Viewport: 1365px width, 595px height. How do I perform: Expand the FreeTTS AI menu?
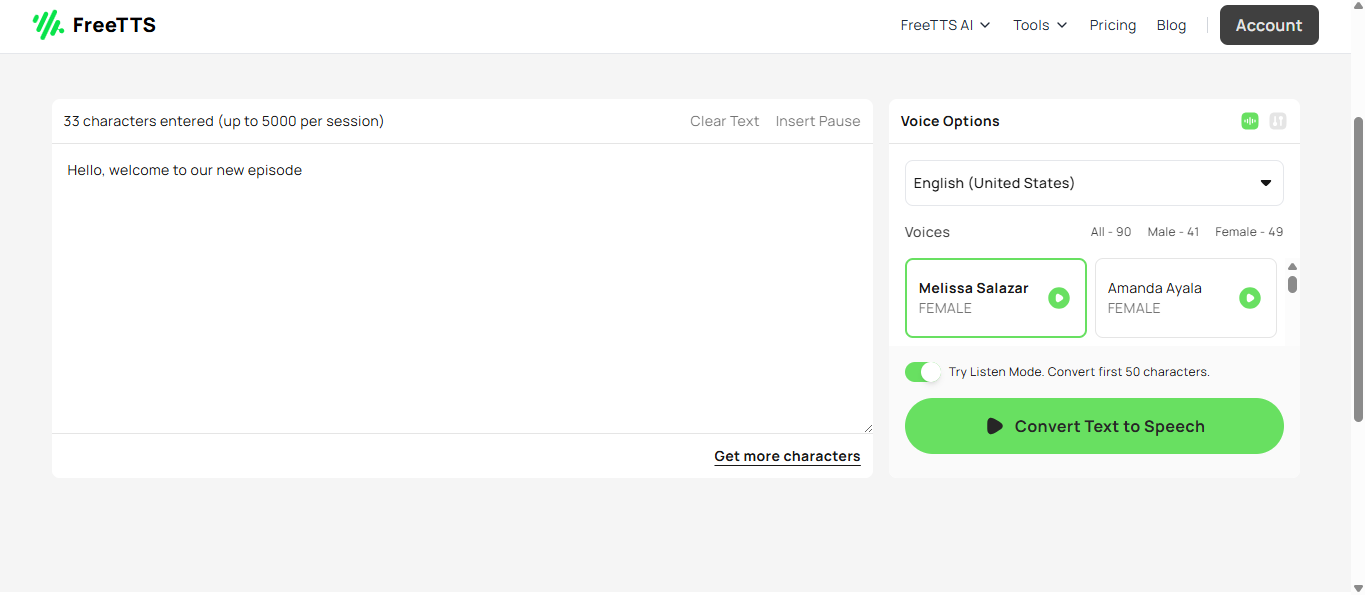tap(945, 25)
